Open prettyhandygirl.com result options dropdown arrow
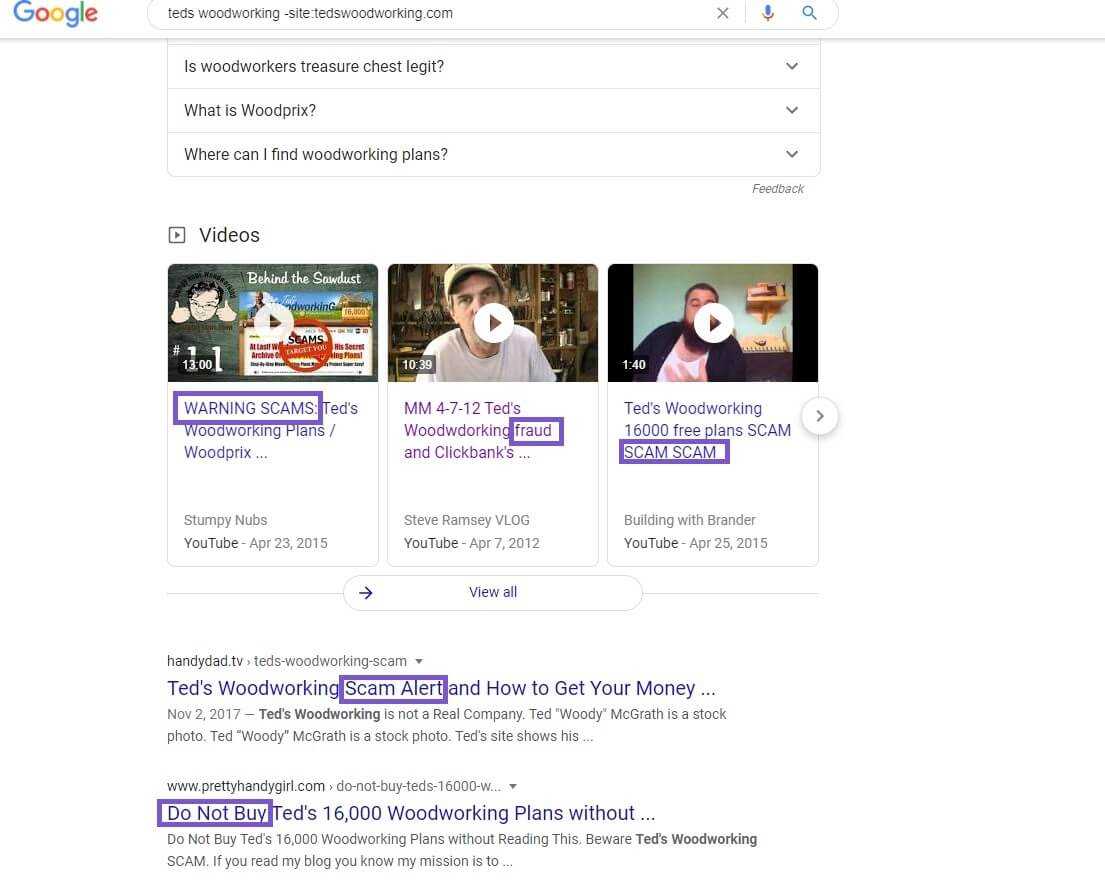1105x883 pixels. [513, 786]
